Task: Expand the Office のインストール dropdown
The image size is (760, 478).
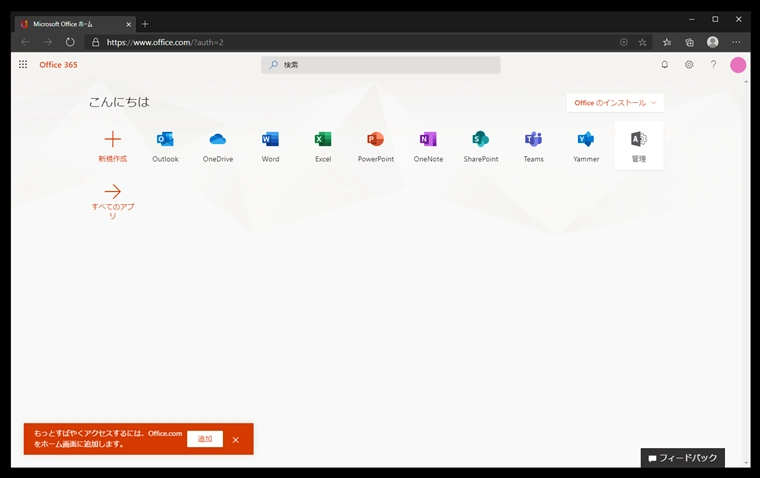Action: 616,103
